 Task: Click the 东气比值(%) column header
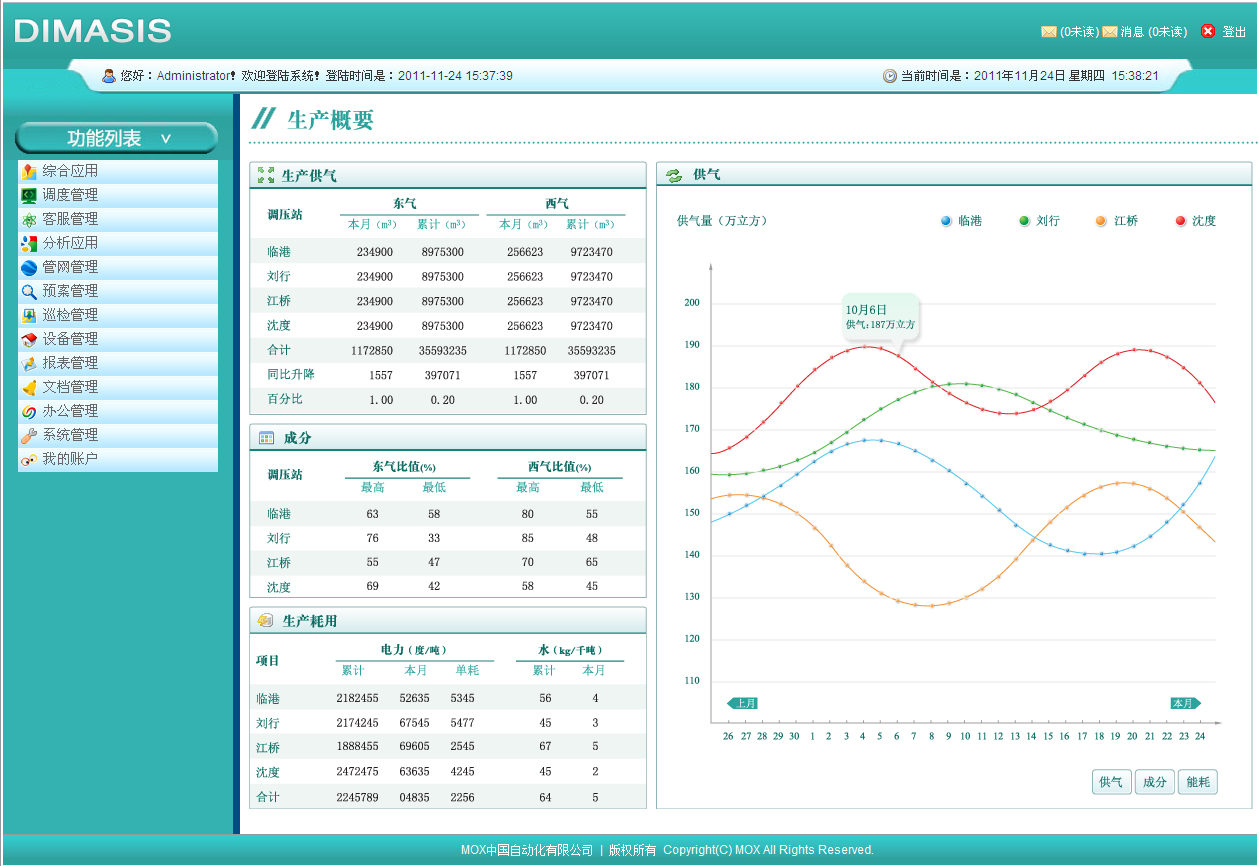(x=405, y=467)
